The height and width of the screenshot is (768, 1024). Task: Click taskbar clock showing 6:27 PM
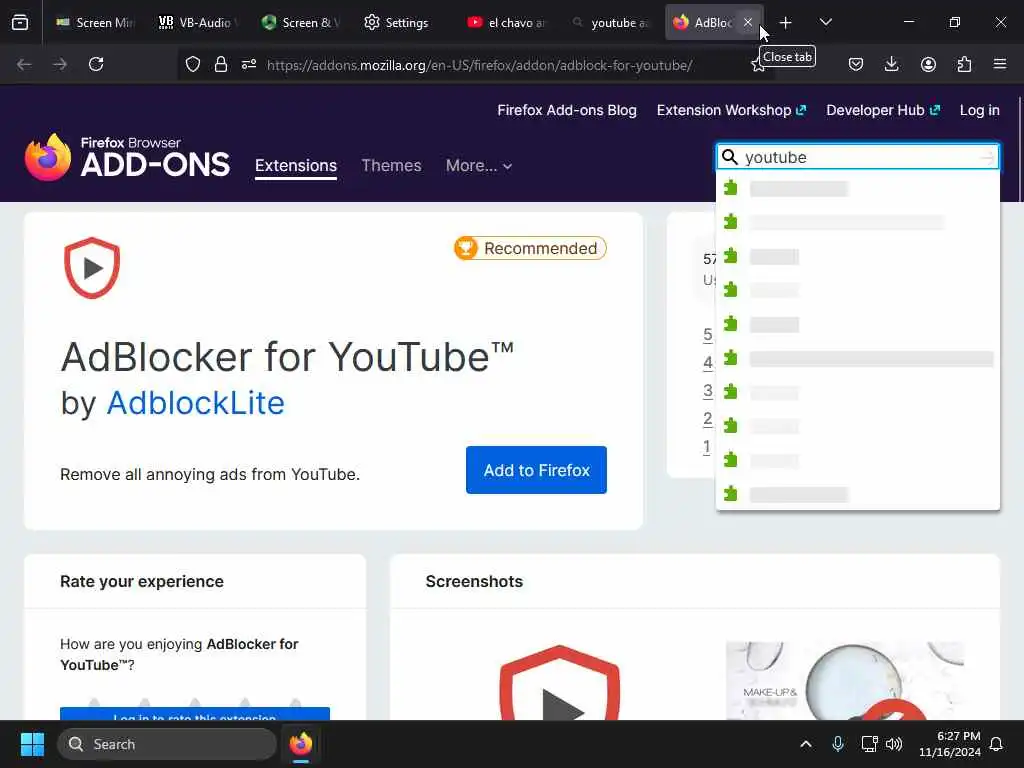950,744
